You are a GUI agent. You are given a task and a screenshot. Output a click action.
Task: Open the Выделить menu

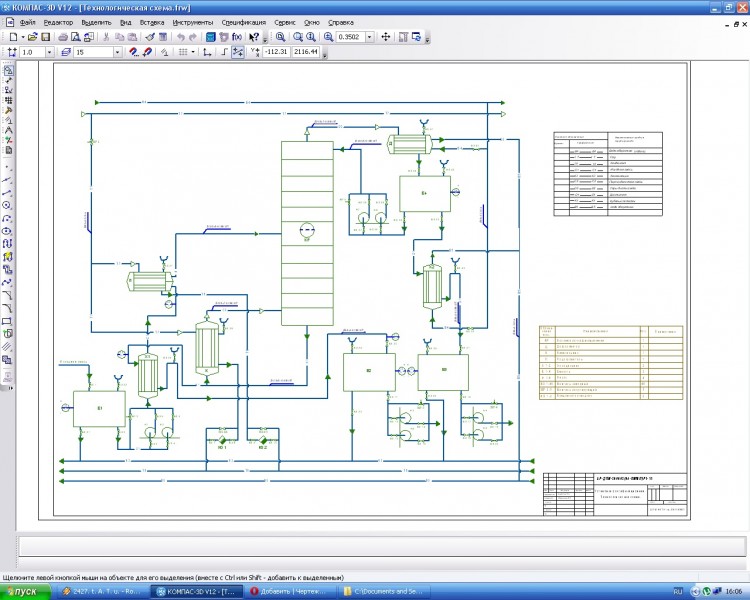(x=96, y=22)
